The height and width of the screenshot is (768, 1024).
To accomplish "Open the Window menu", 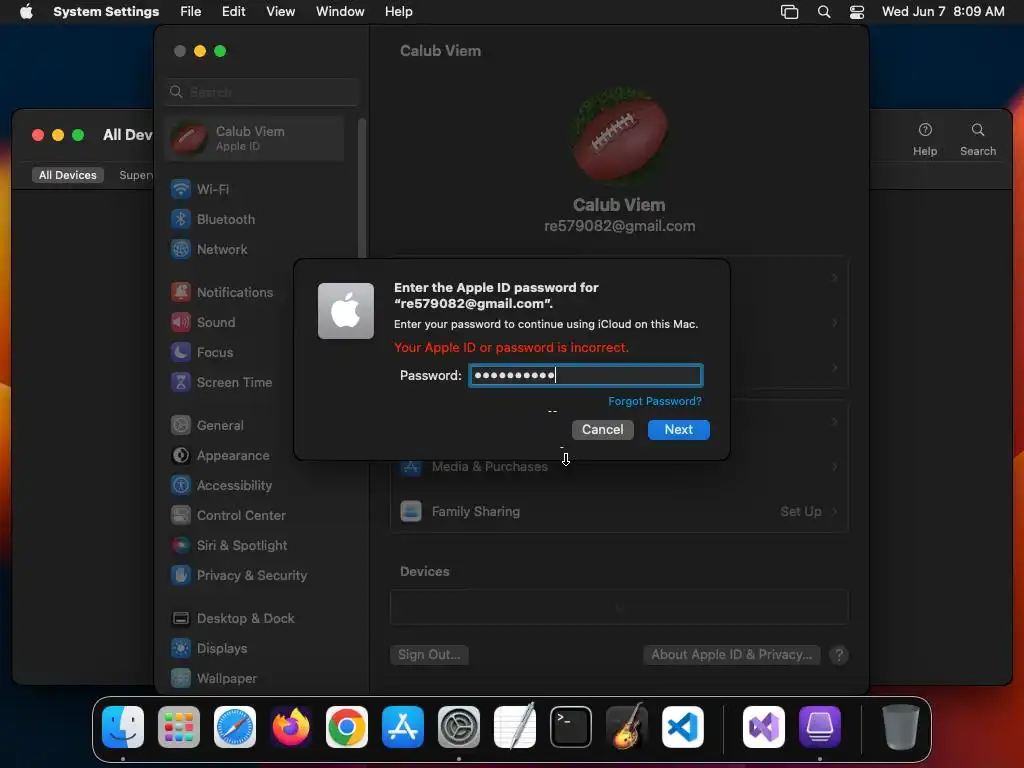I will (x=340, y=12).
